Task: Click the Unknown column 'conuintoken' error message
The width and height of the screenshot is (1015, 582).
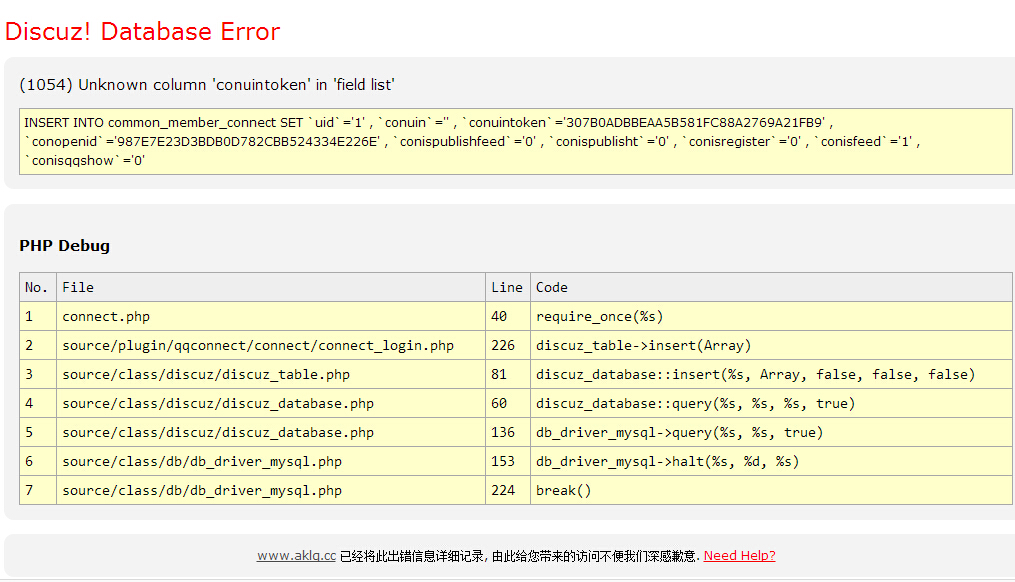Action: pos(207,85)
